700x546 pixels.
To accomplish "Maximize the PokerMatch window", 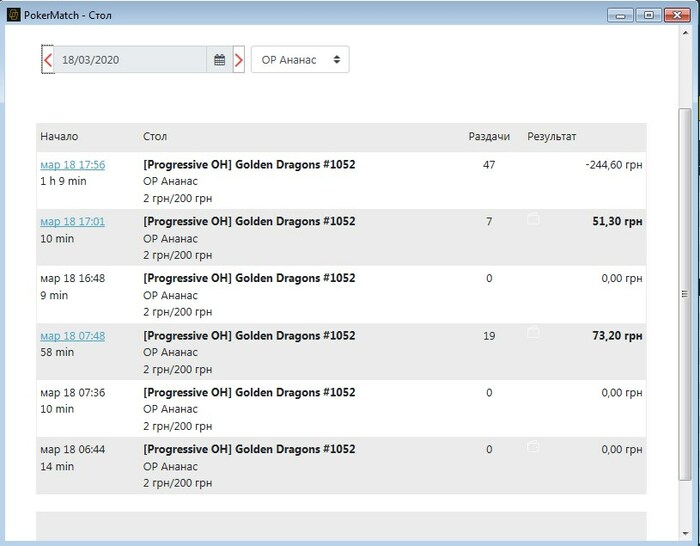I will (649, 15).
